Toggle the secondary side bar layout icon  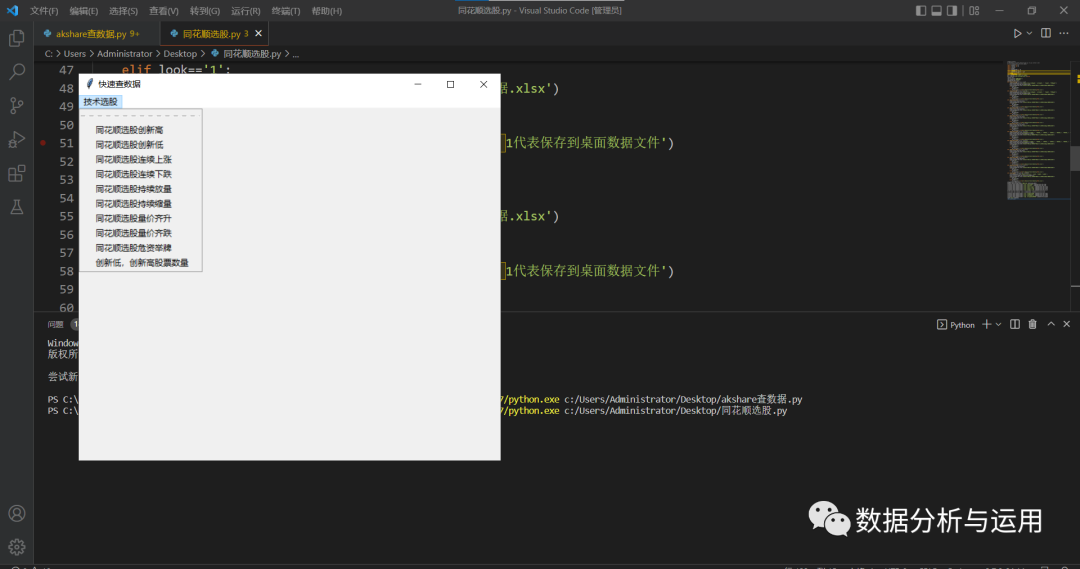coord(952,10)
